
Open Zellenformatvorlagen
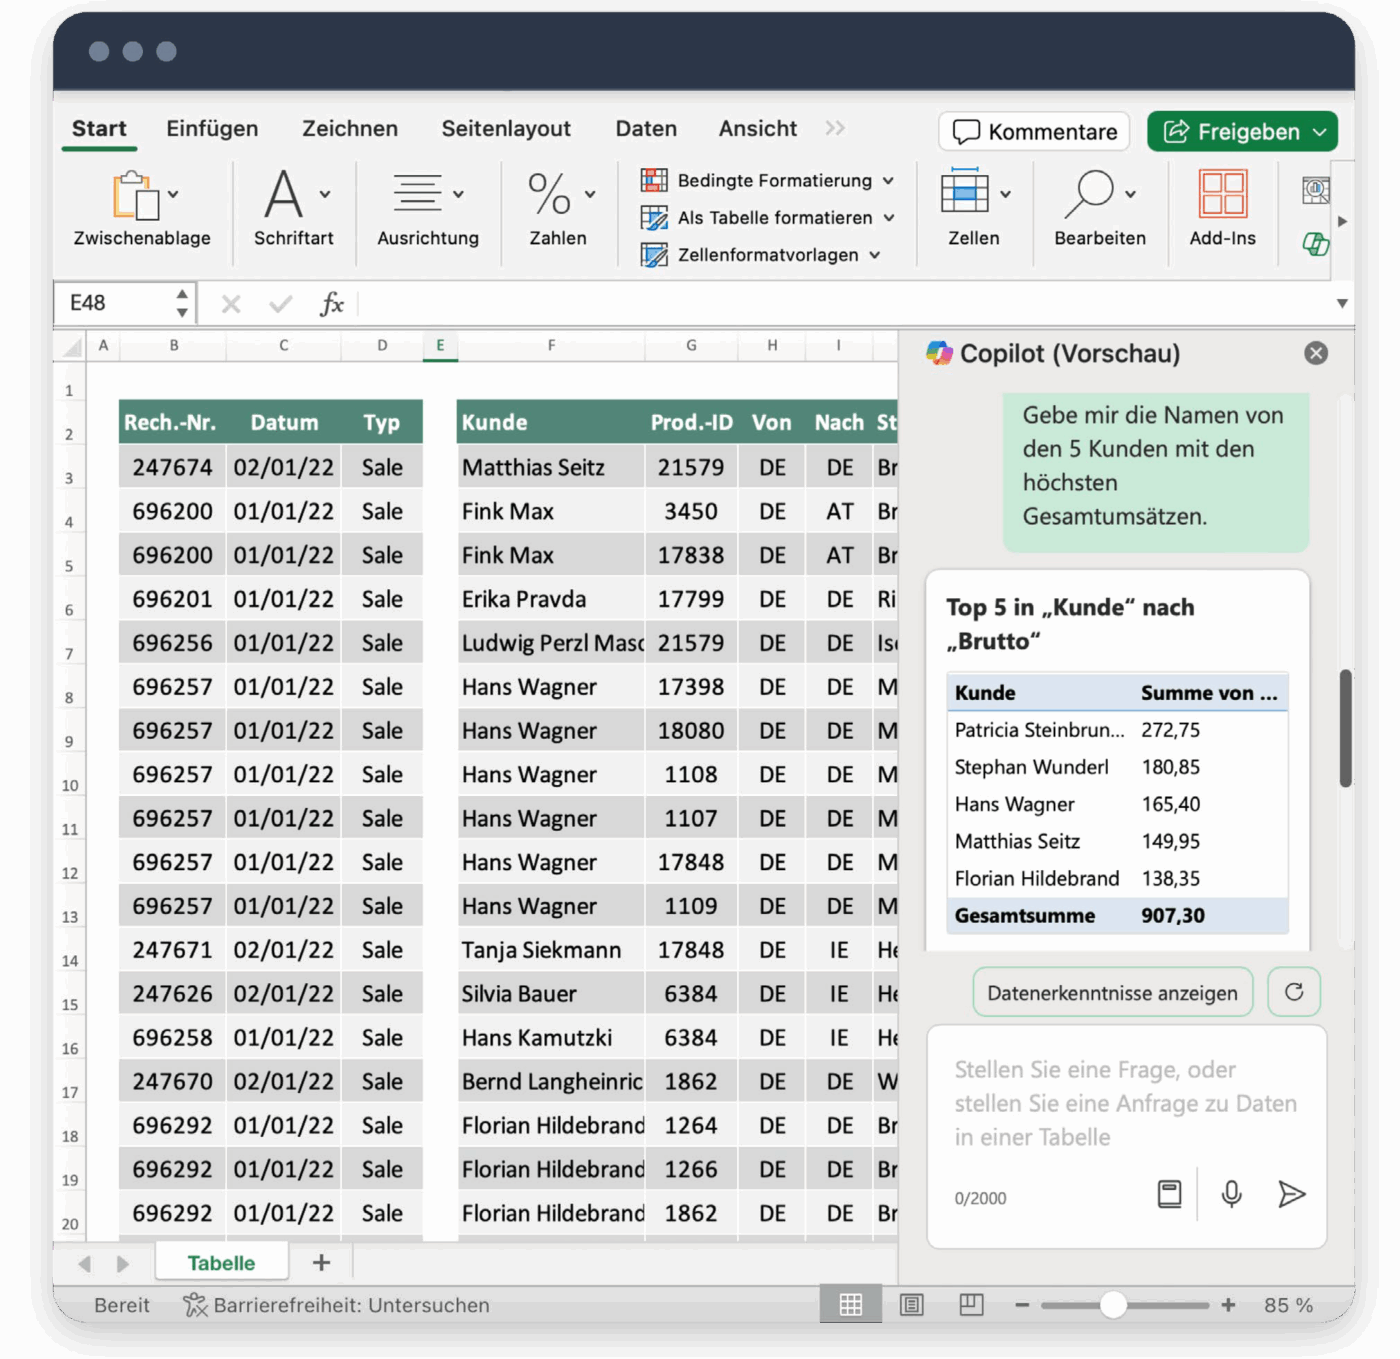[763, 255]
